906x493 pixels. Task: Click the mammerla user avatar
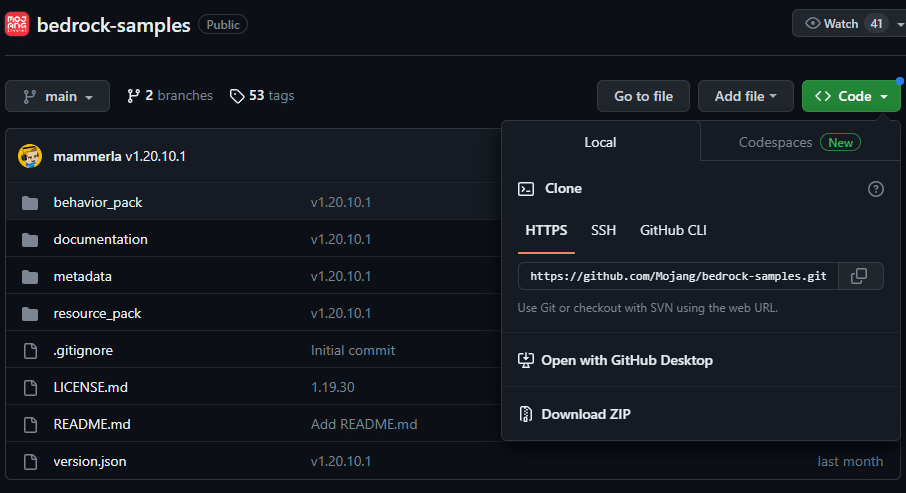[30, 156]
